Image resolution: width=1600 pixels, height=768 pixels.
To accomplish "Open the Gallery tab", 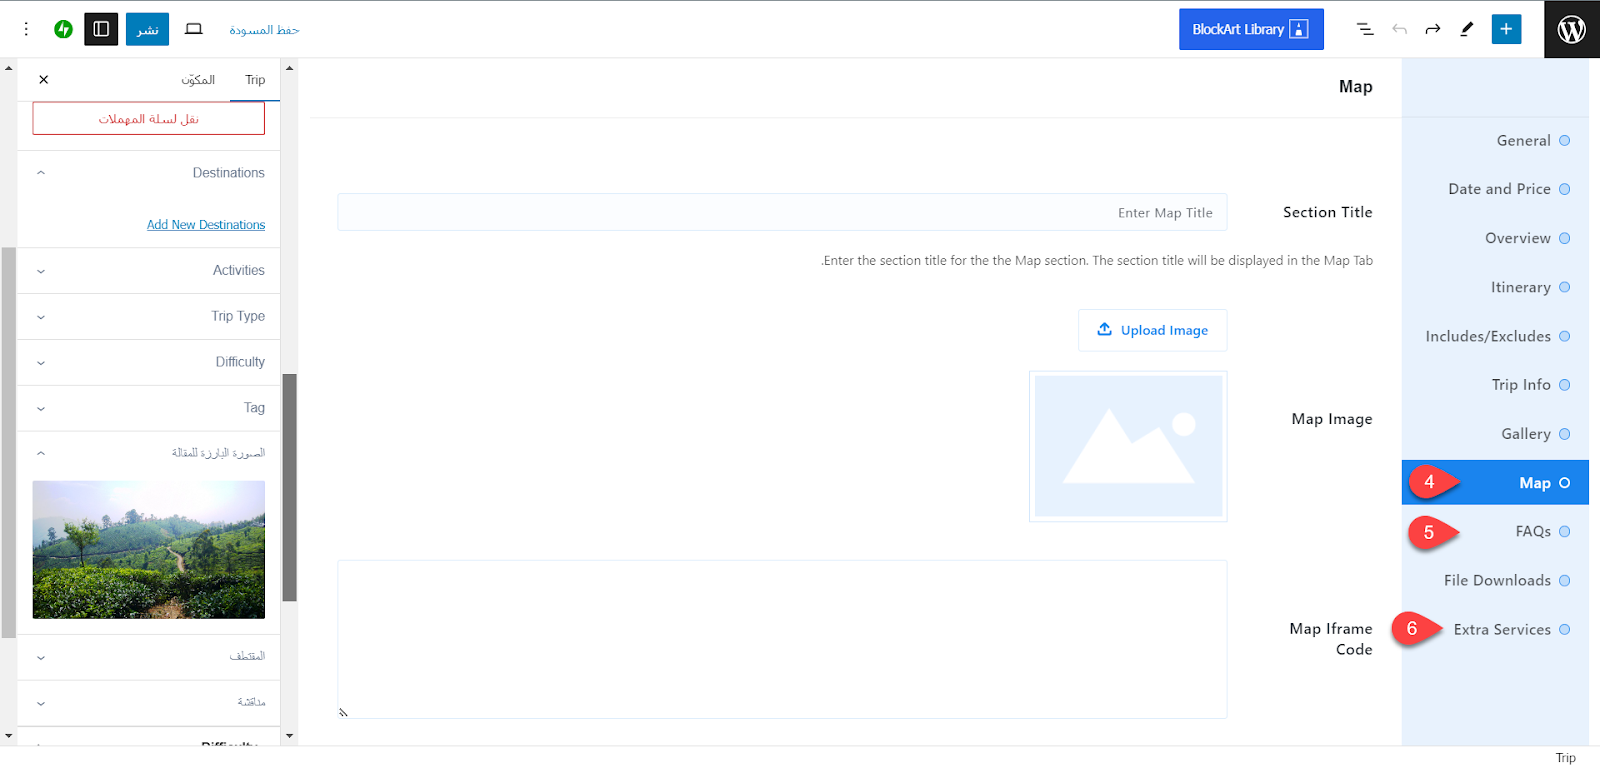I will coord(1495,434).
